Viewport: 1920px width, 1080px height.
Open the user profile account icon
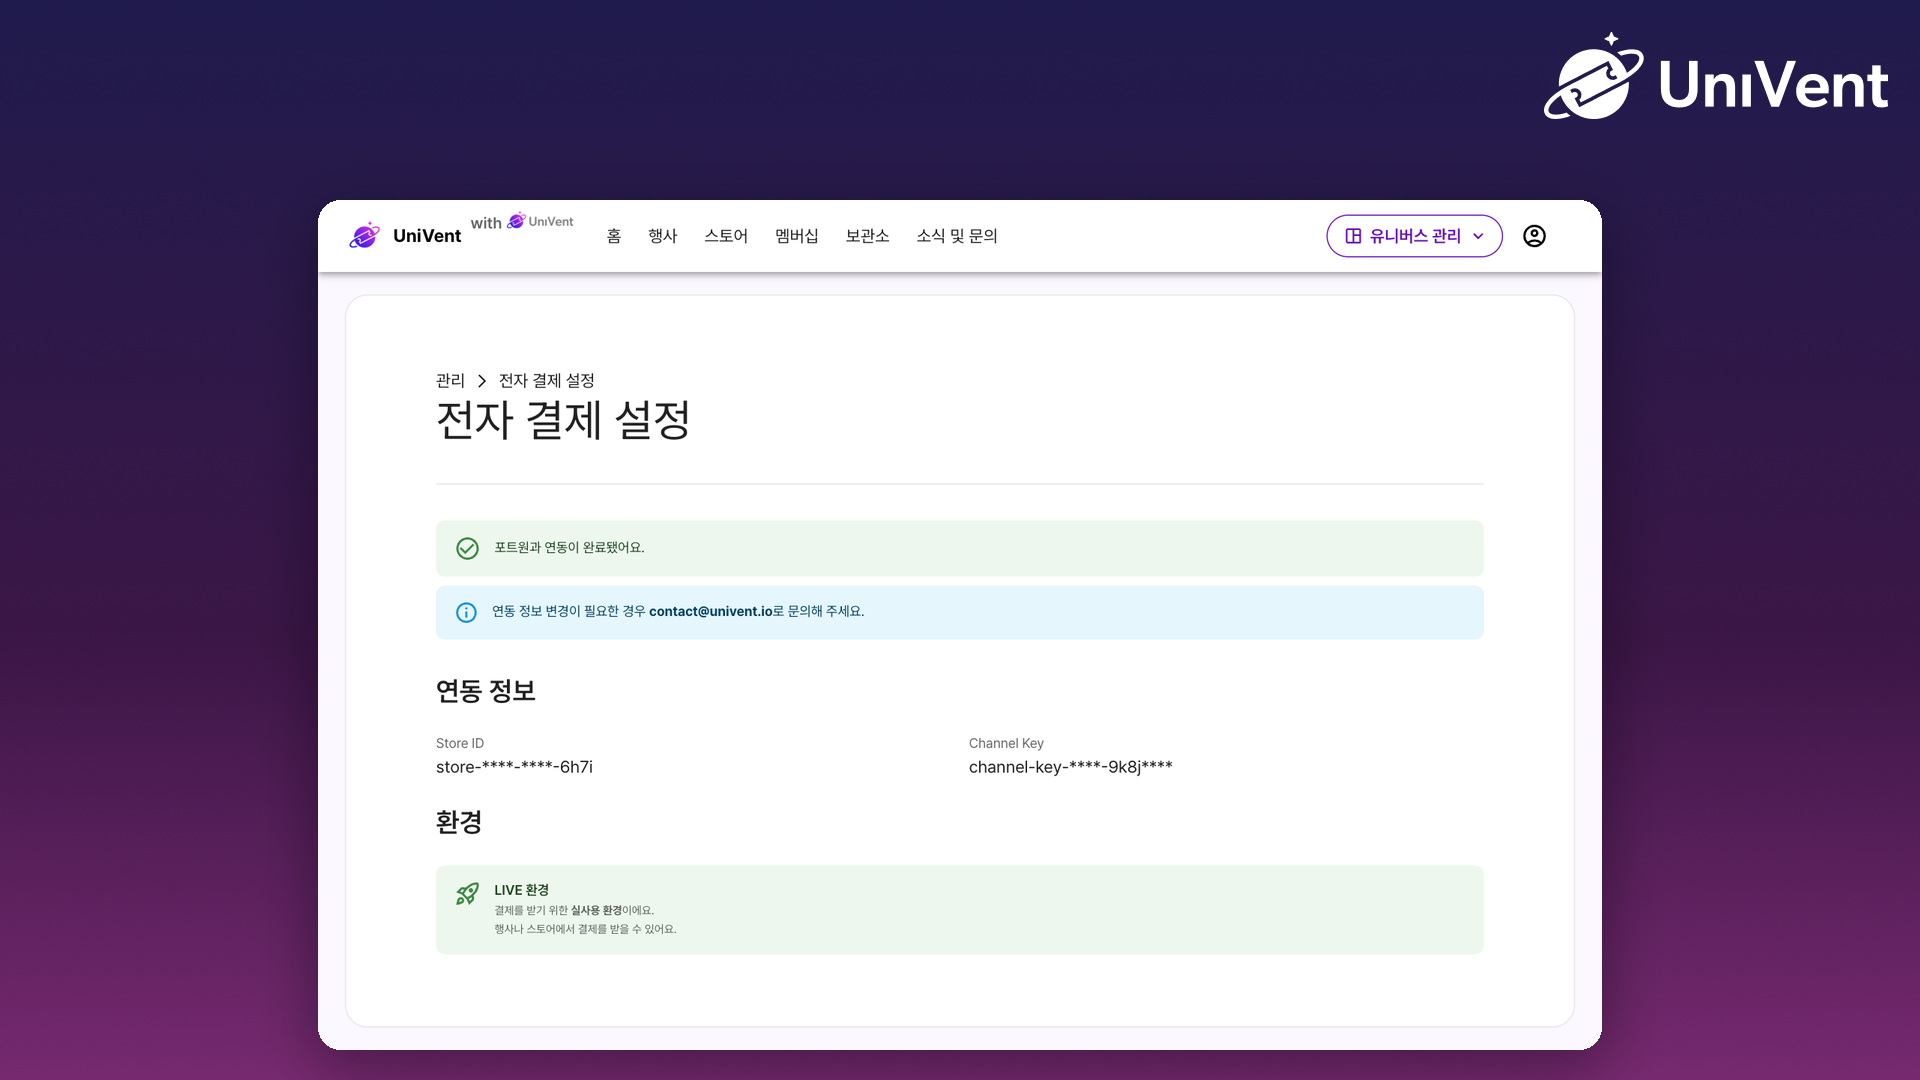(1534, 236)
